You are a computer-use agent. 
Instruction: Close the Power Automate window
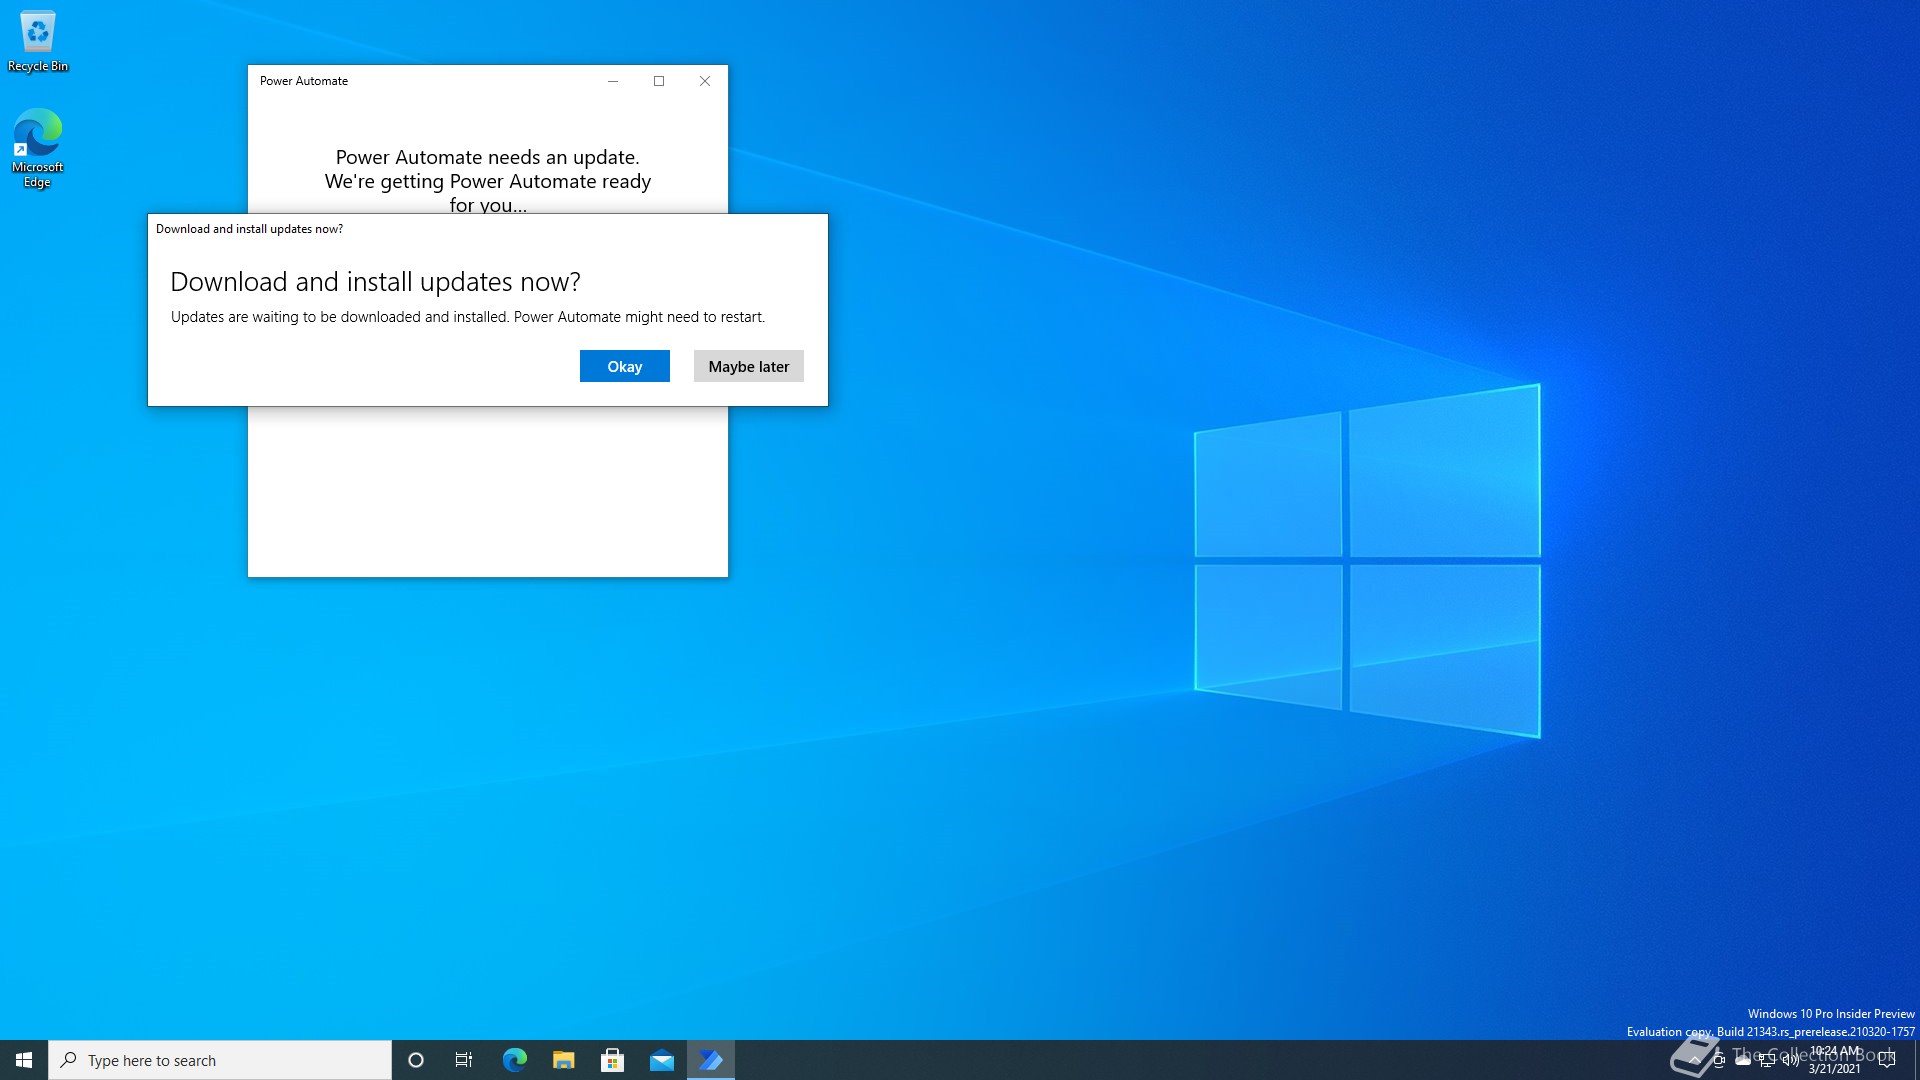705,81
